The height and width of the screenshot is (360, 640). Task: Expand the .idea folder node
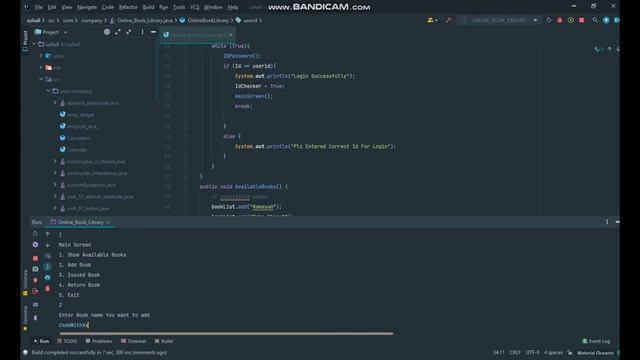[x=41, y=56]
